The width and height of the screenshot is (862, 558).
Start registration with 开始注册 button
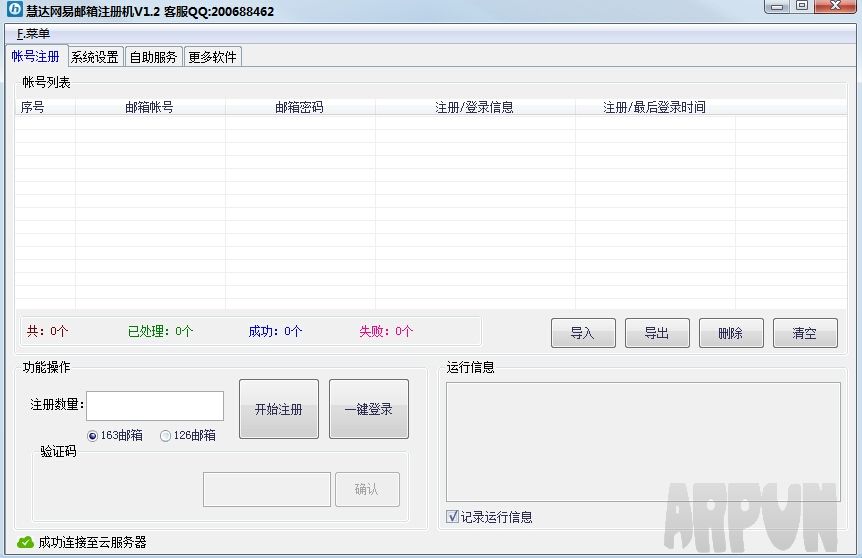[x=279, y=409]
